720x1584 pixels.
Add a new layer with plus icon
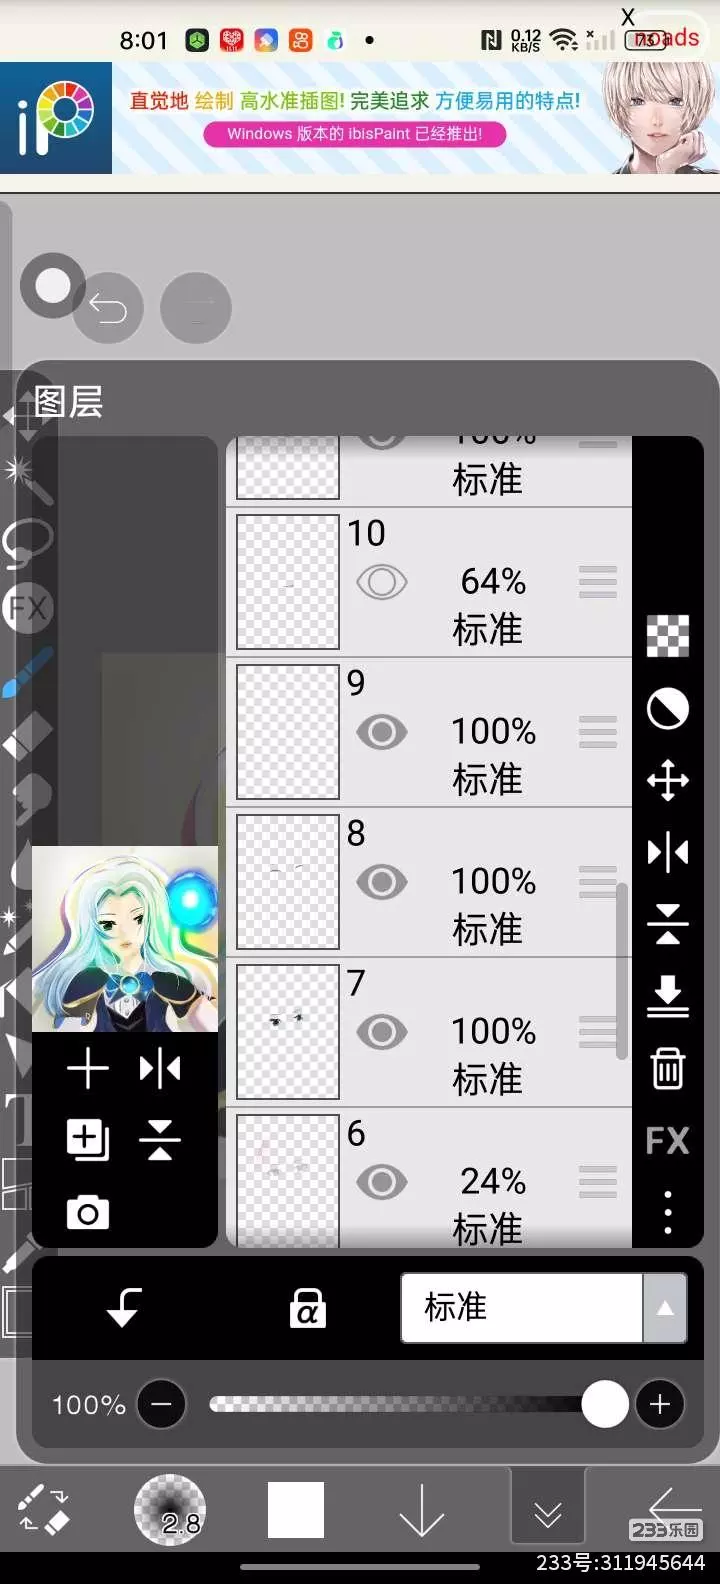click(x=88, y=1068)
